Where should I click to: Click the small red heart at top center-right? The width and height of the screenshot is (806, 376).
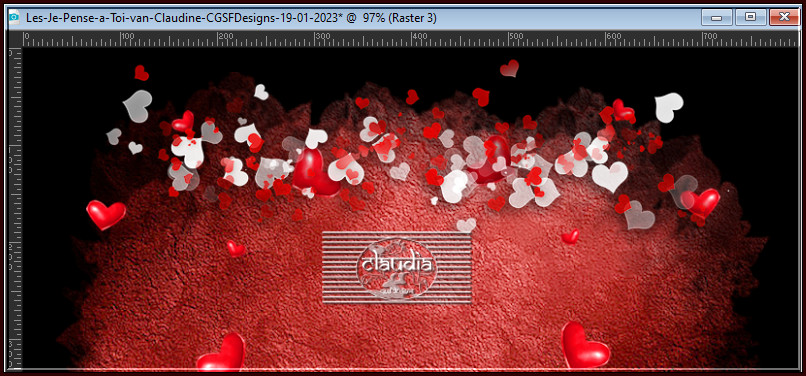click(509, 68)
